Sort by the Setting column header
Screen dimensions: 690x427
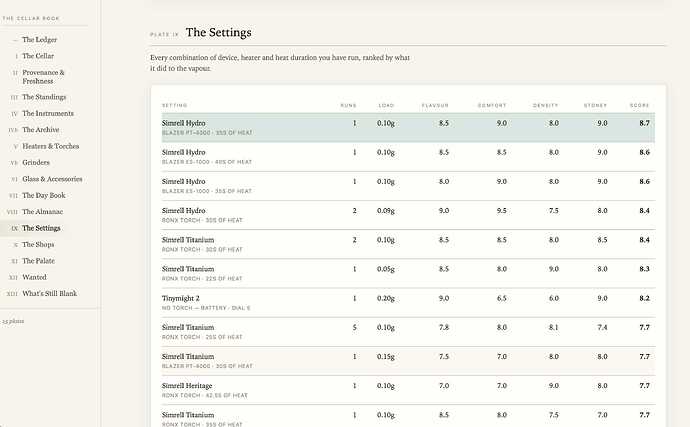point(174,105)
